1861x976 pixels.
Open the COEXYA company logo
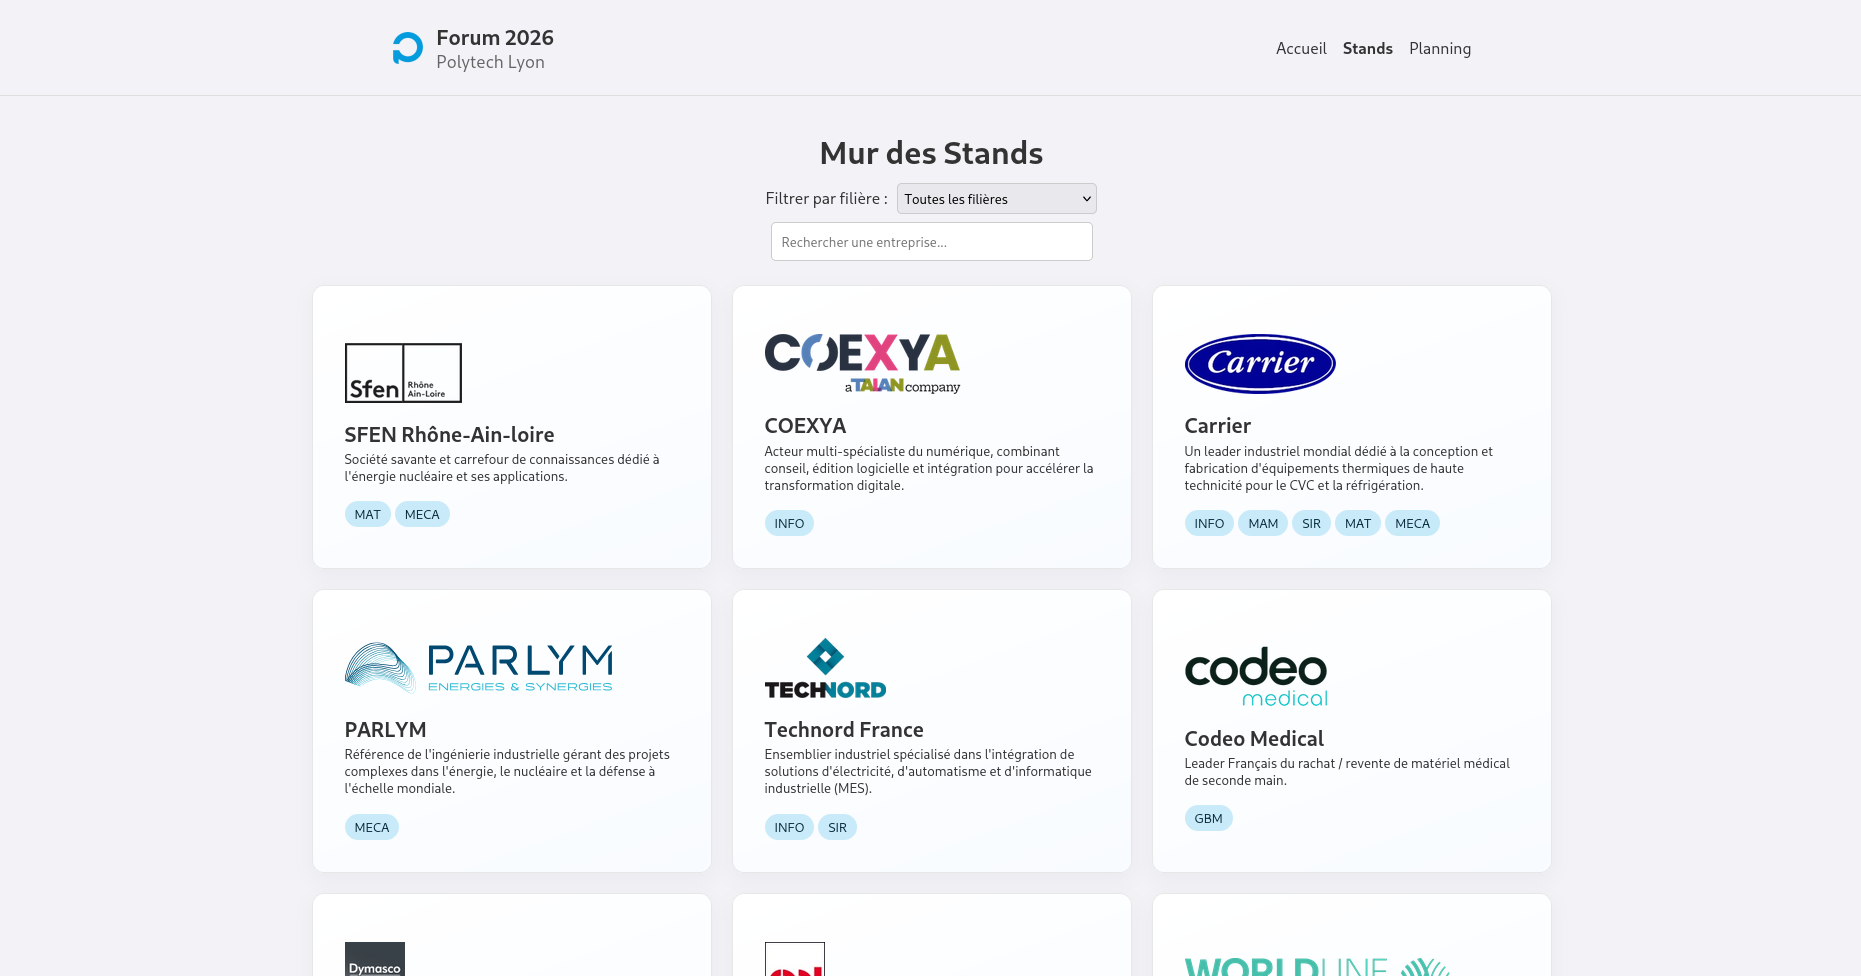pos(862,361)
